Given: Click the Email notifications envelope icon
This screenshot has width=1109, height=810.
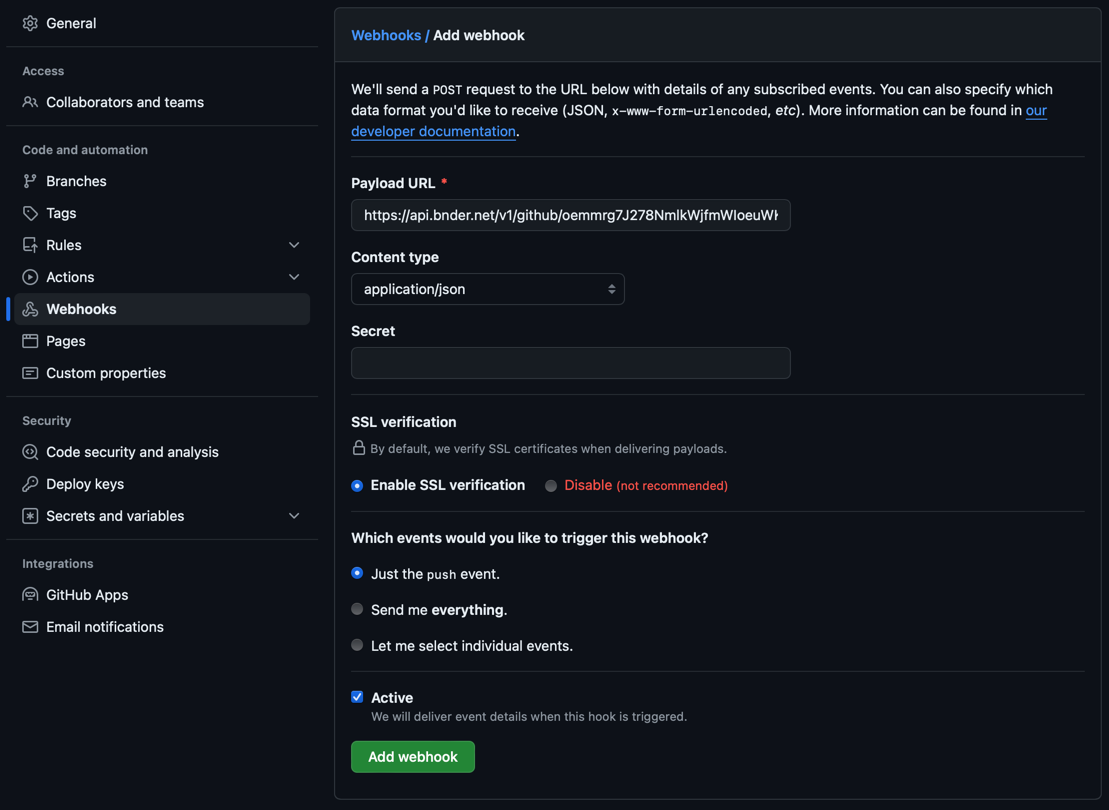Looking at the screenshot, I should coord(30,627).
